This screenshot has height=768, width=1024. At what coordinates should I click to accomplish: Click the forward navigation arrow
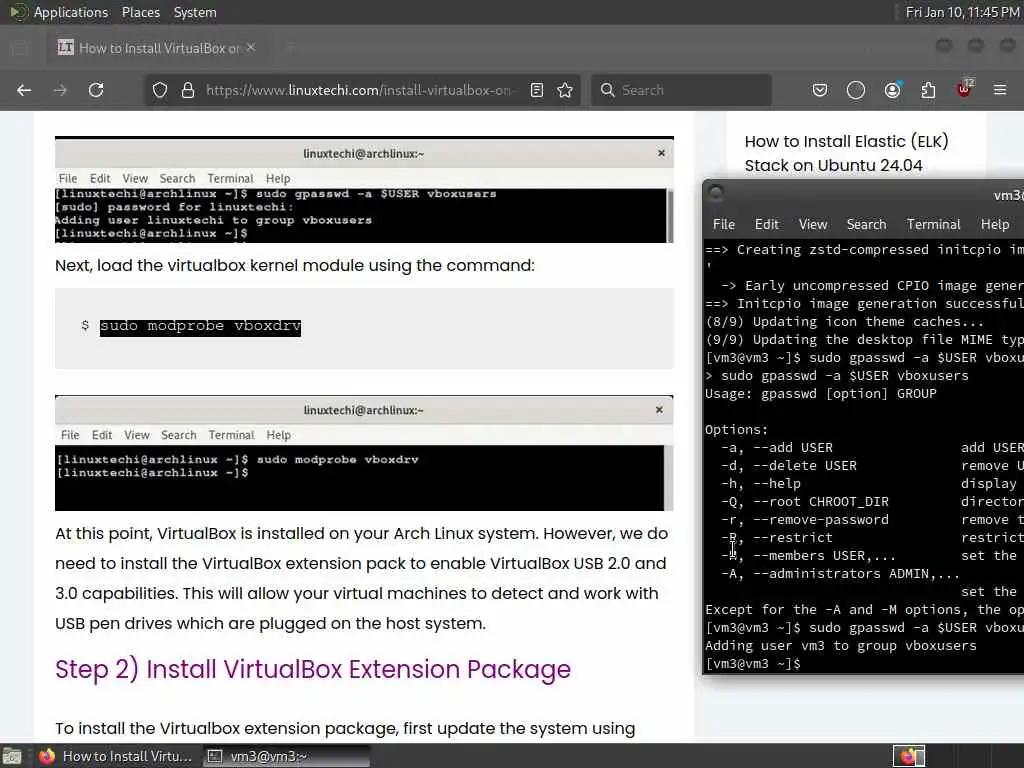point(60,90)
